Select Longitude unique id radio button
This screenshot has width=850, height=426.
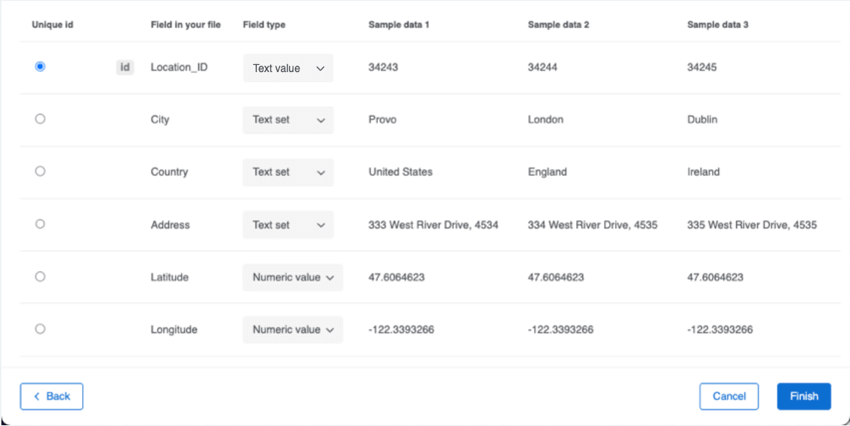click(x=40, y=329)
